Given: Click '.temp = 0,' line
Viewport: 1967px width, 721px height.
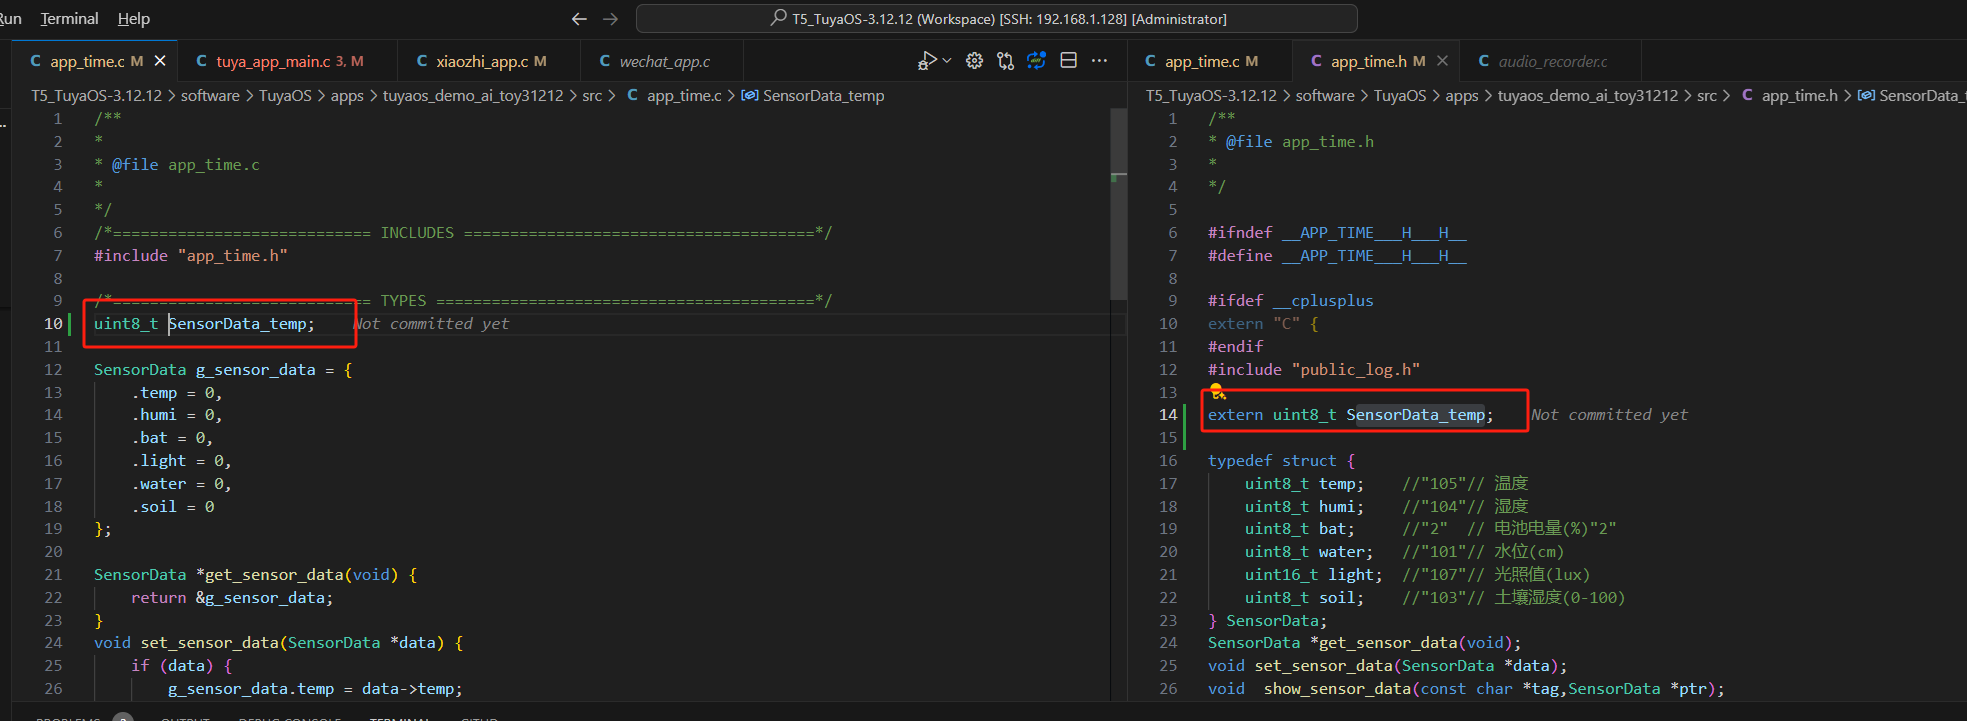Looking at the screenshot, I should pyautogui.click(x=177, y=393).
